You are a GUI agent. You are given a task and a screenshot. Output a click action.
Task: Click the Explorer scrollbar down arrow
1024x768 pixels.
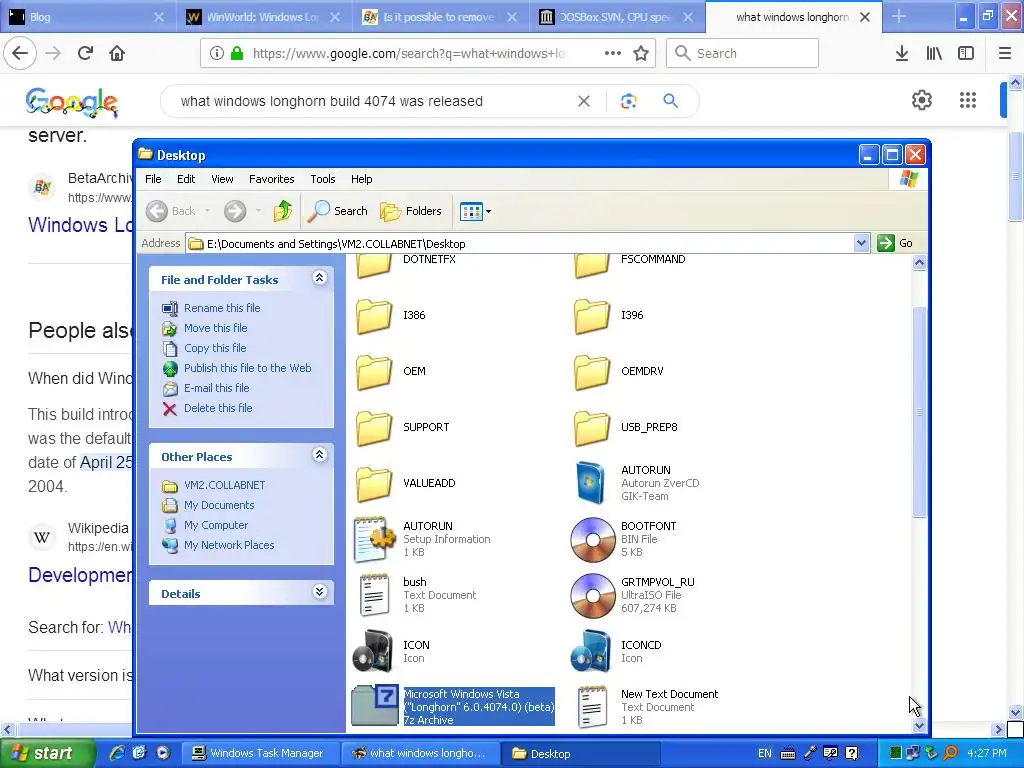click(919, 725)
